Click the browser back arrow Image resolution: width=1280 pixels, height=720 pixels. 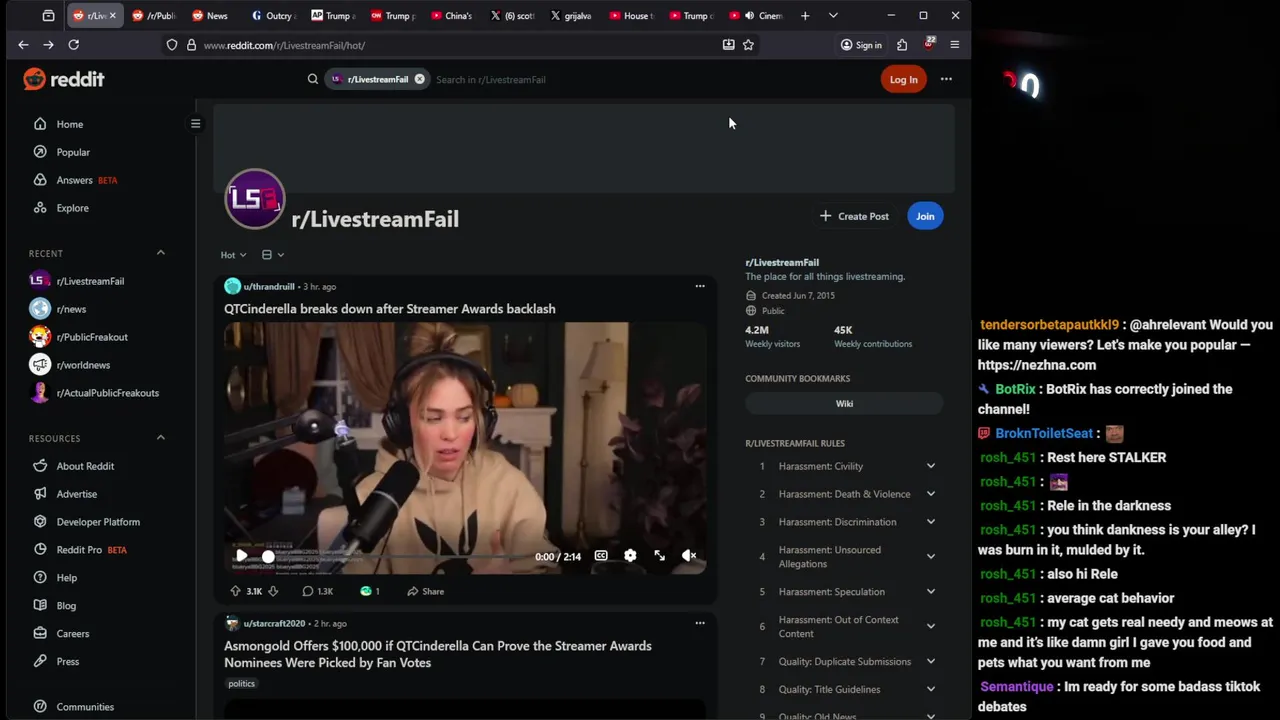23,45
